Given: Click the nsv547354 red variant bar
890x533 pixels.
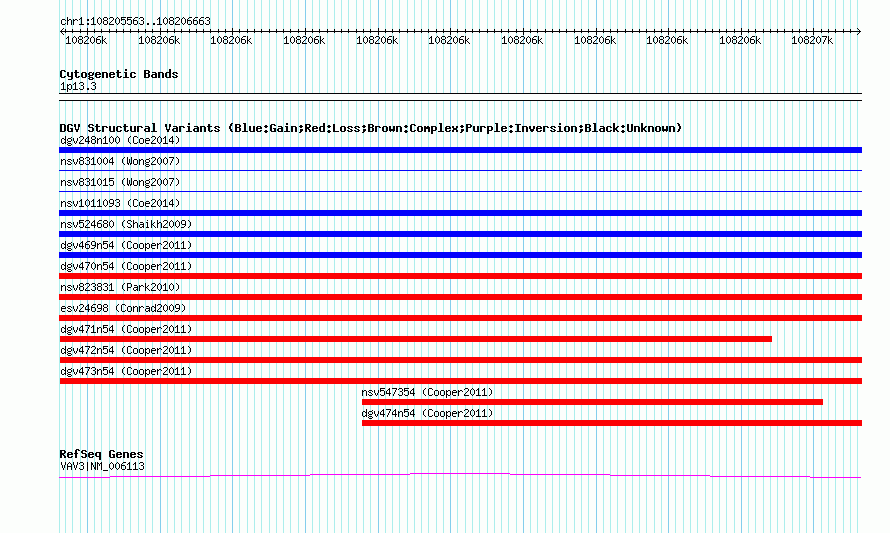Looking at the screenshot, I should point(592,402).
